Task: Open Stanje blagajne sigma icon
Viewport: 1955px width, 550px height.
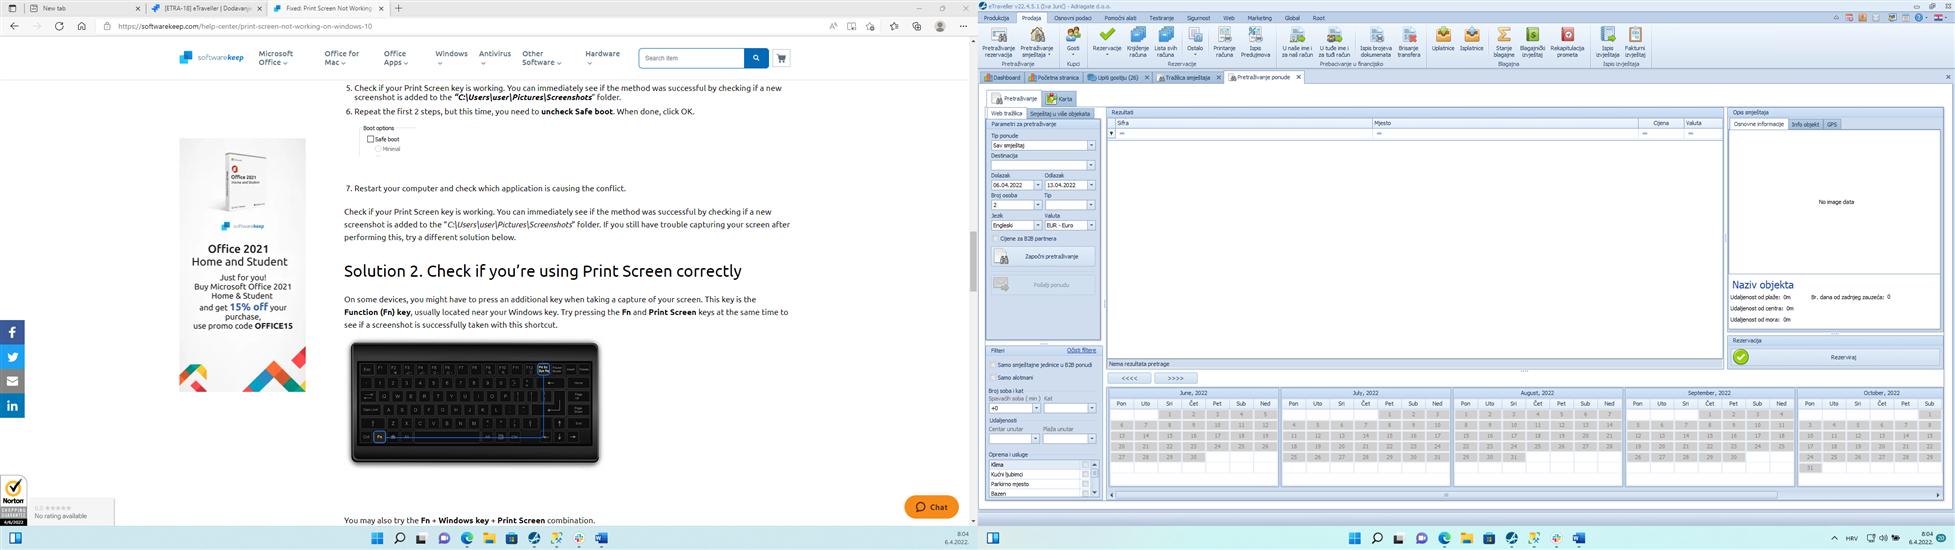Action: coord(1504,42)
